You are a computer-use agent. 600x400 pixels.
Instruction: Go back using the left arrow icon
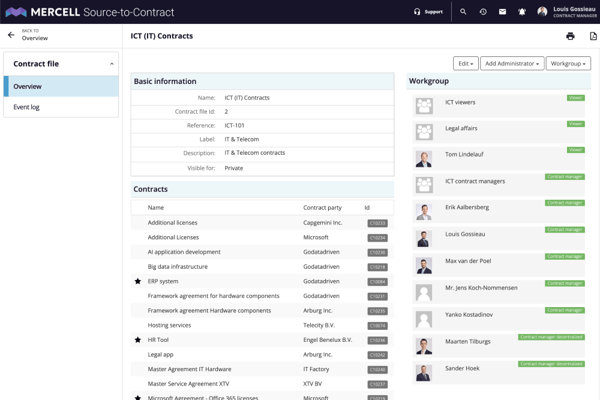(x=11, y=35)
